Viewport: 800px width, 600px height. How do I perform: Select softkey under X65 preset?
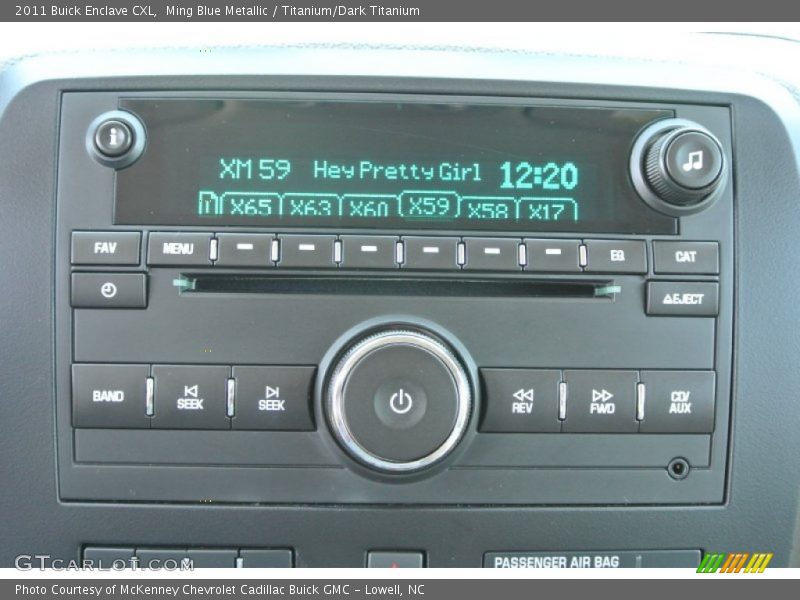[x=245, y=249]
